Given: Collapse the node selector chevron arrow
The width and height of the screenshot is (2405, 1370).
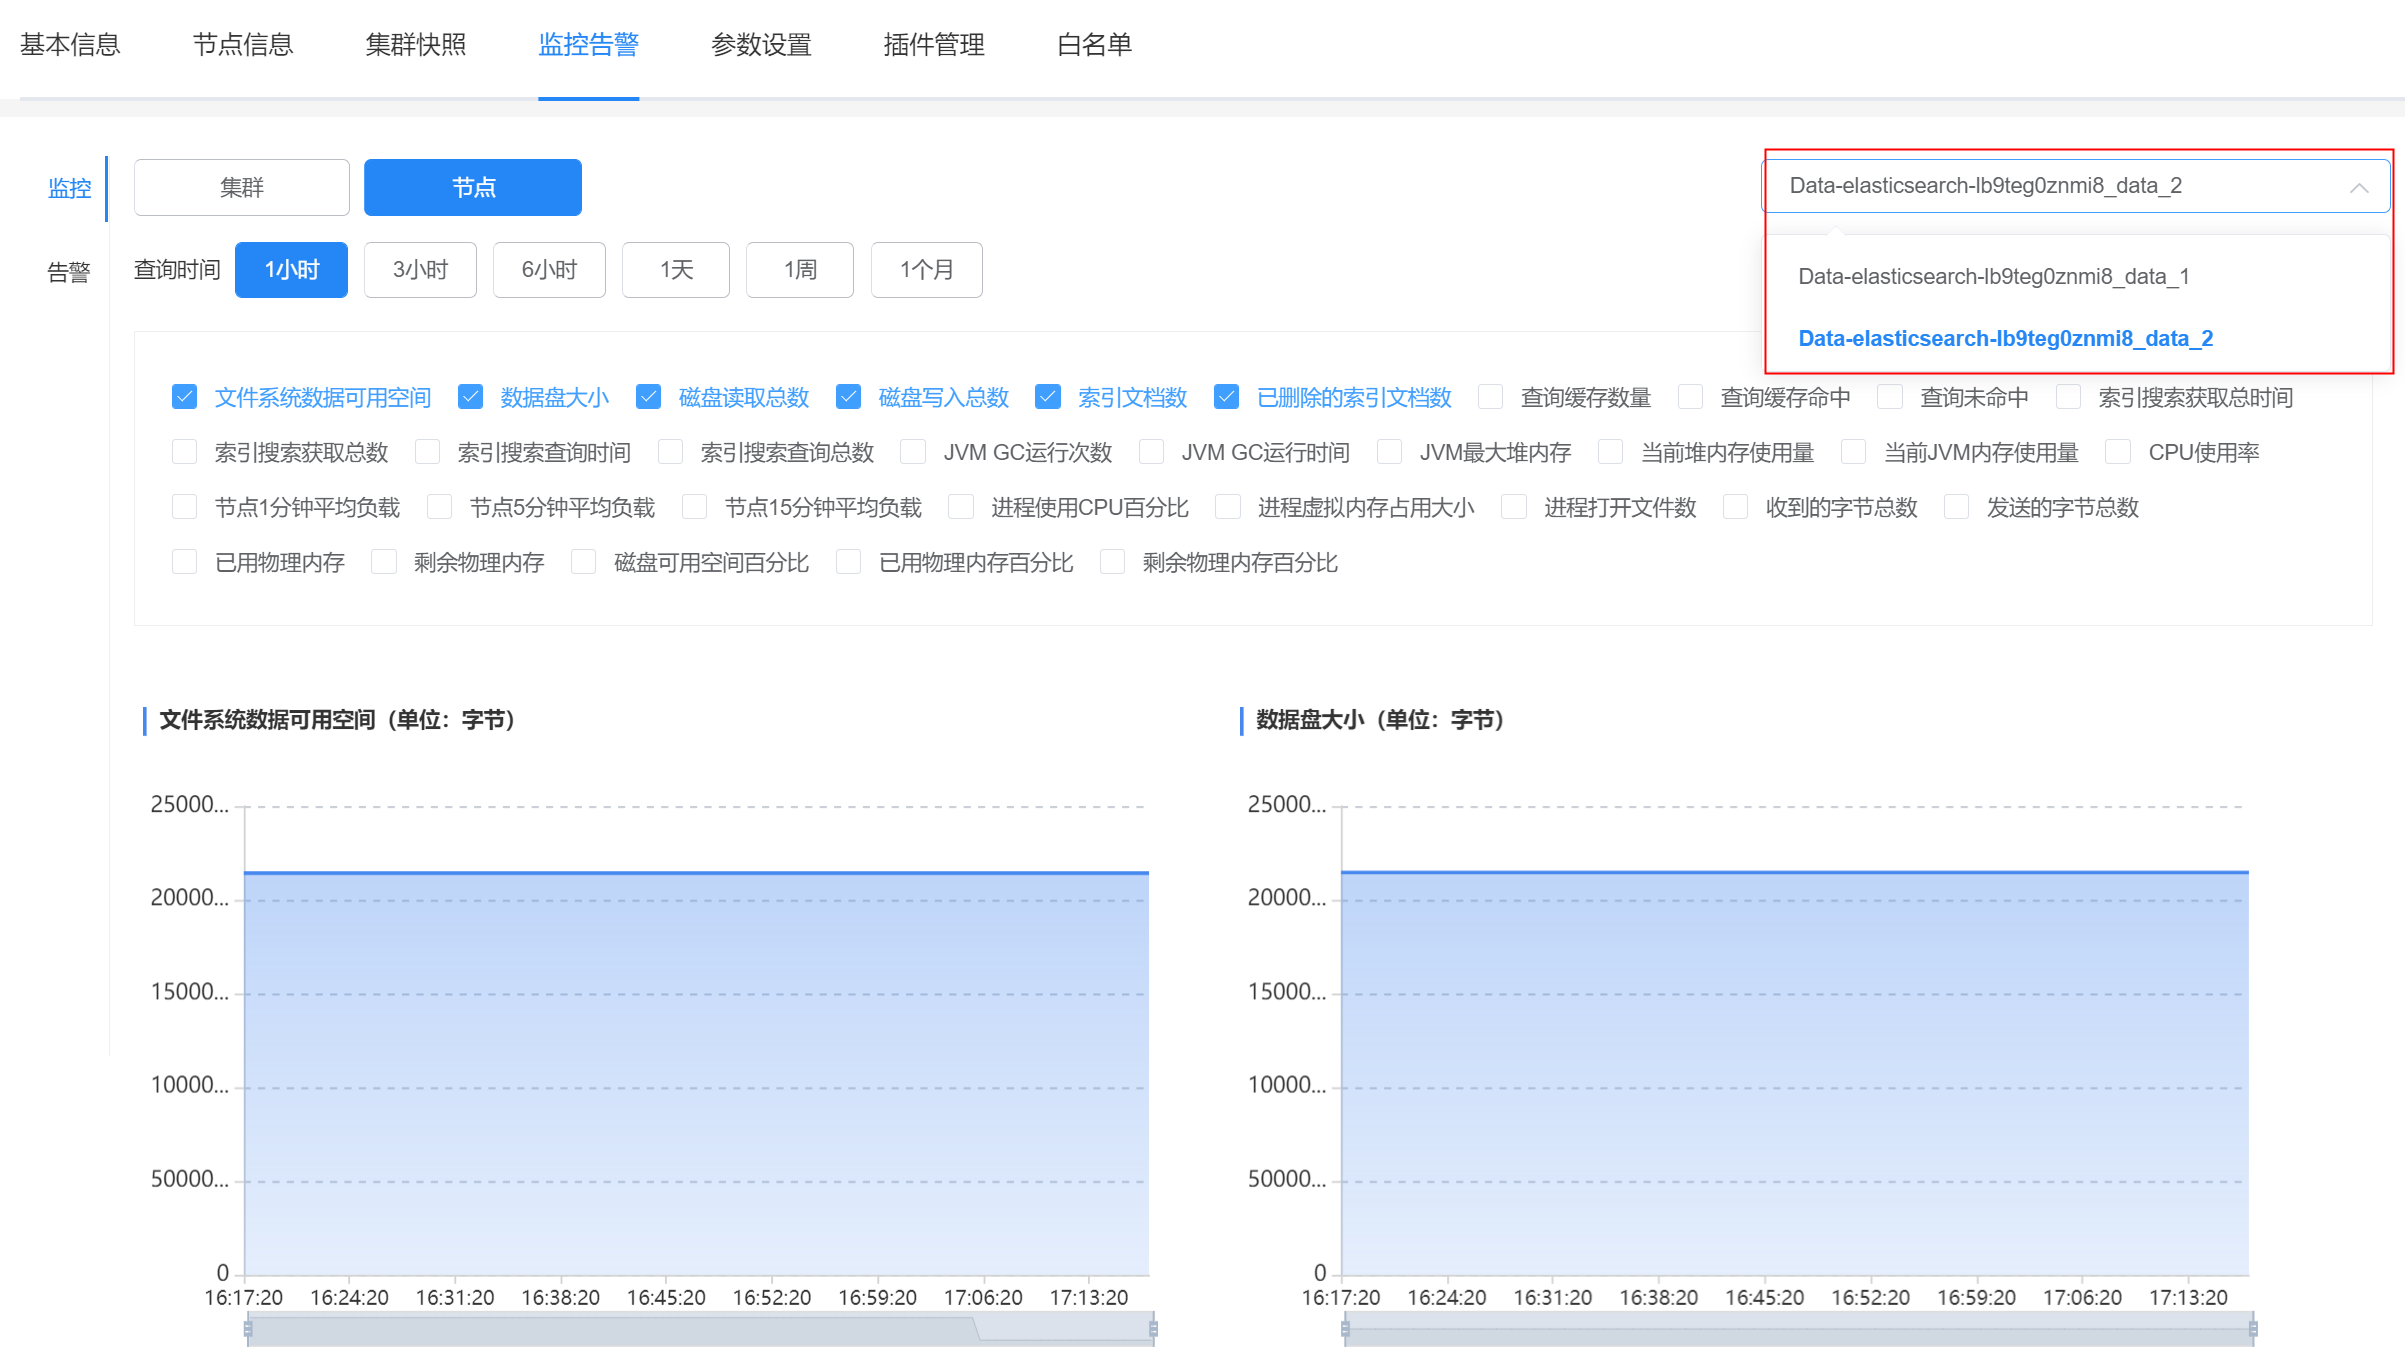Looking at the screenshot, I should coord(2359,187).
